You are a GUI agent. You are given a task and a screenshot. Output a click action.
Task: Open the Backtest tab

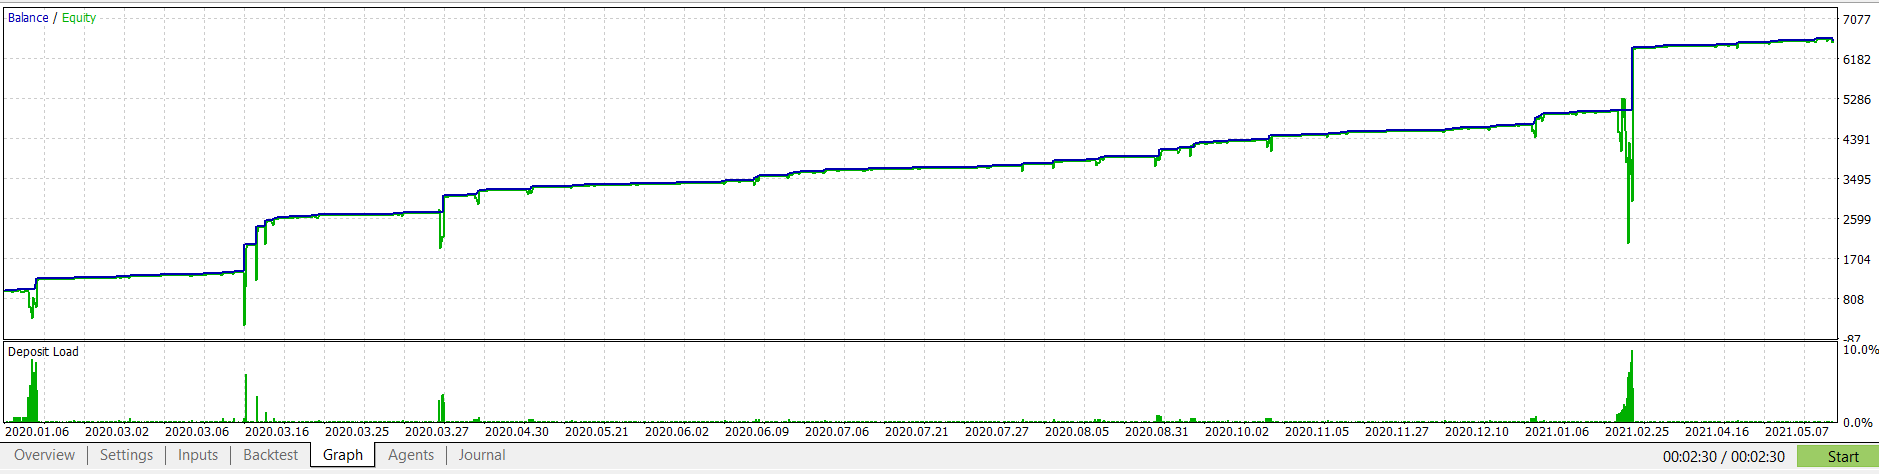coord(271,455)
